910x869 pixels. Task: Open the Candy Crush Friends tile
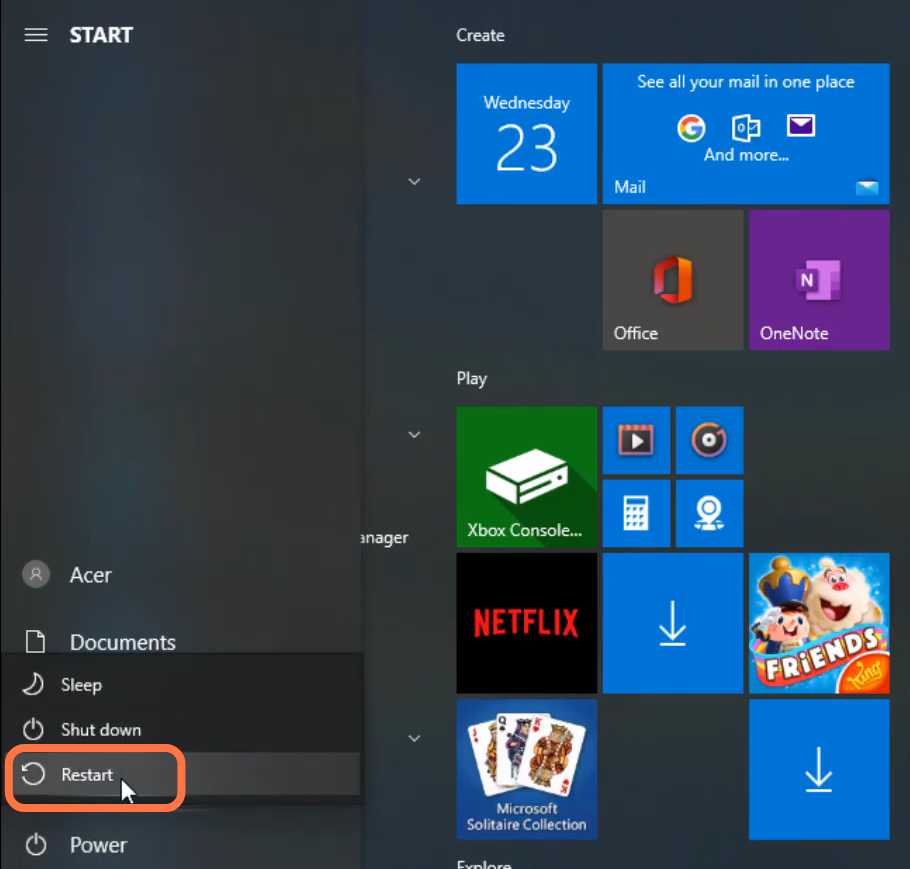(x=819, y=623)
